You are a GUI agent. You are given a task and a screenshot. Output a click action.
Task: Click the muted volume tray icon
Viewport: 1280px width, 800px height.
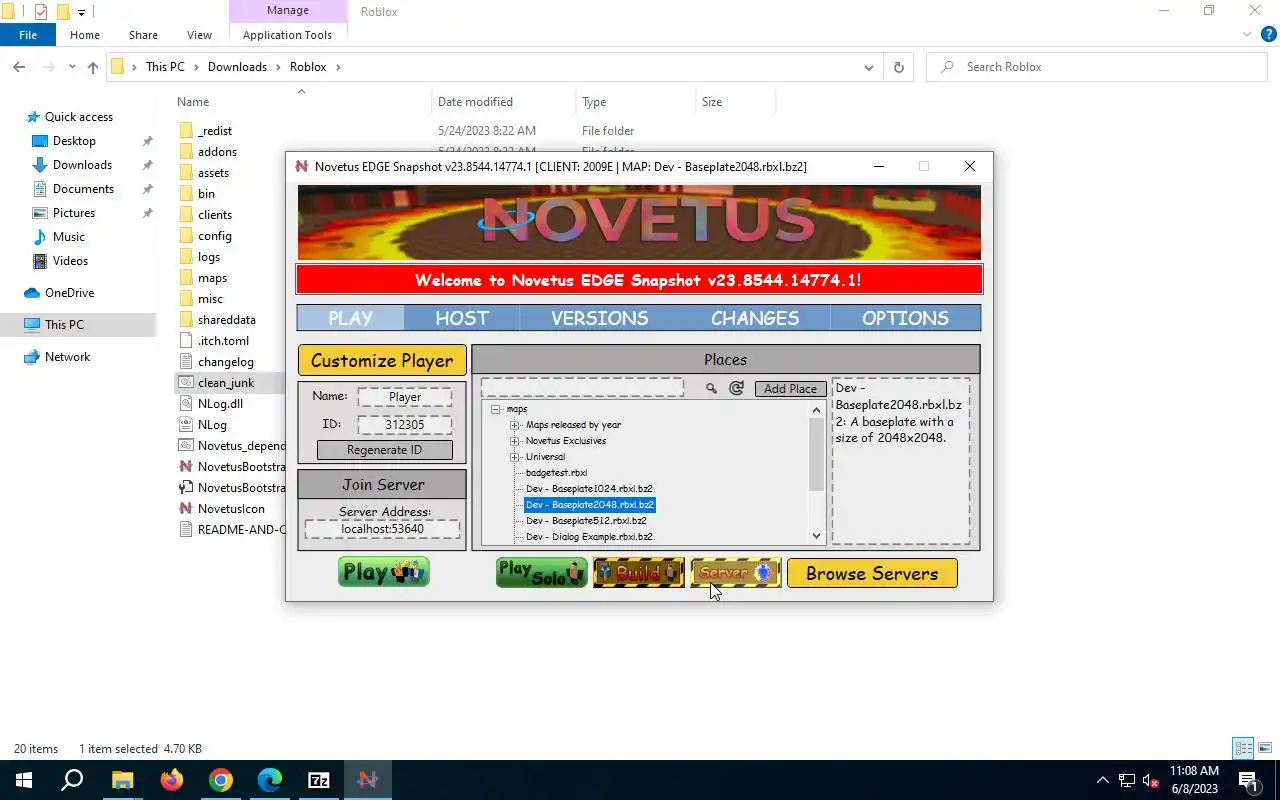point(1151,780)
